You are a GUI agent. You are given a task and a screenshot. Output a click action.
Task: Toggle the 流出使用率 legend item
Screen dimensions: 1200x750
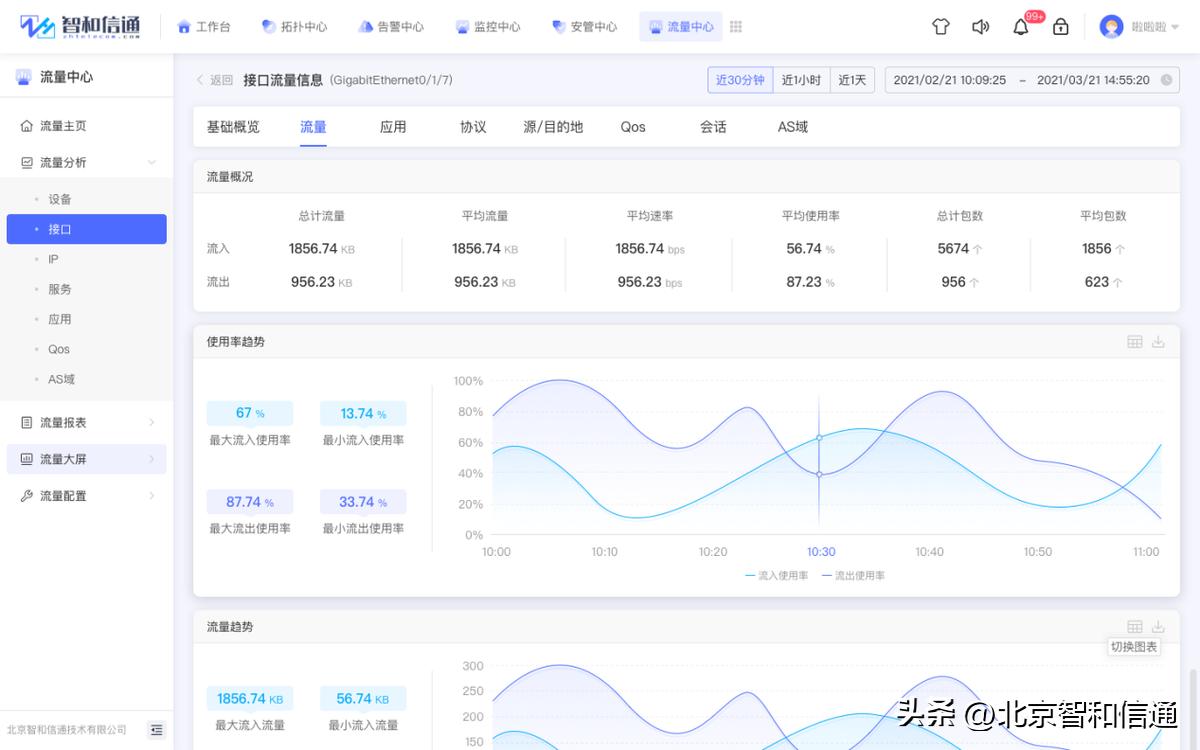[x=855, y=575]
